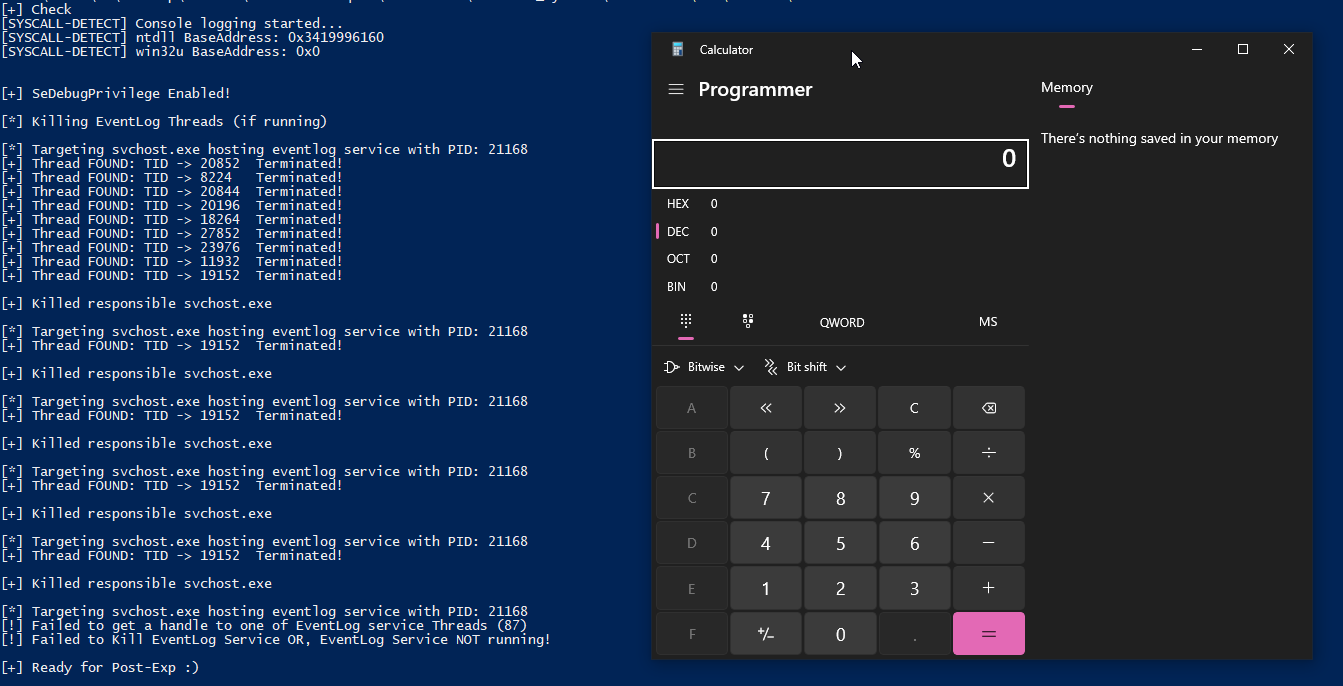
Task: Click the number 2 key
Action: click(840, 588)
